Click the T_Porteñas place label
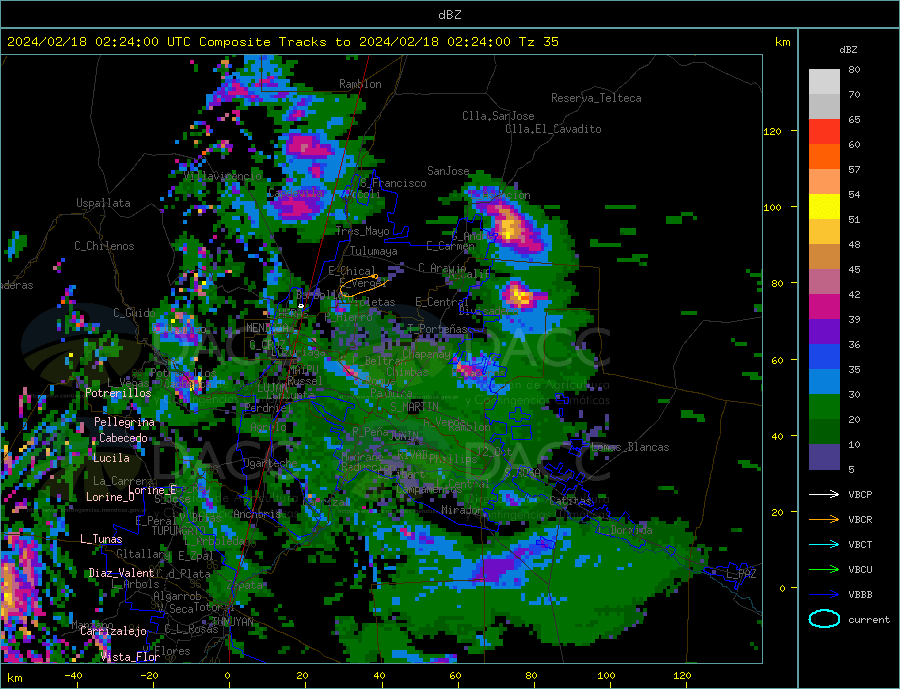This screenshot has height=689, width=900. [x=438, y=329]
